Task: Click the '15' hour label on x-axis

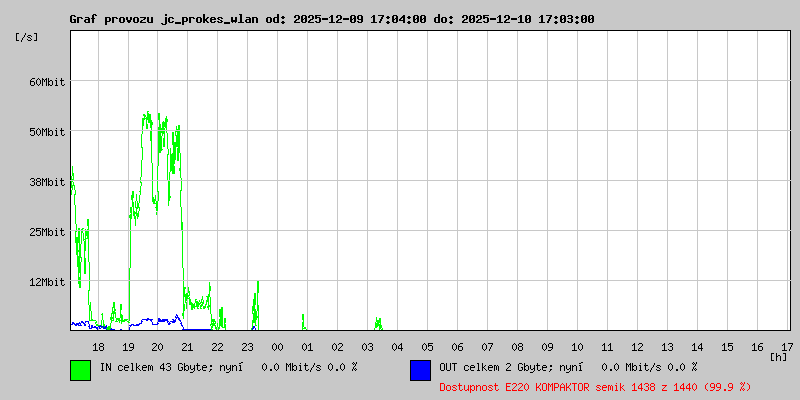Action: [727, 347]
